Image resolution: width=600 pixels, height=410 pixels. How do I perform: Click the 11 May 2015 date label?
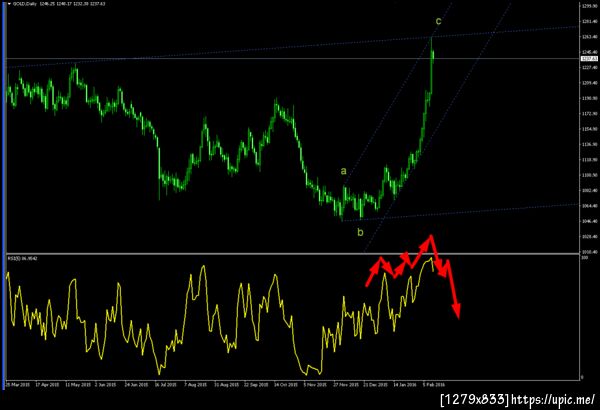click(x=78, y=384)
